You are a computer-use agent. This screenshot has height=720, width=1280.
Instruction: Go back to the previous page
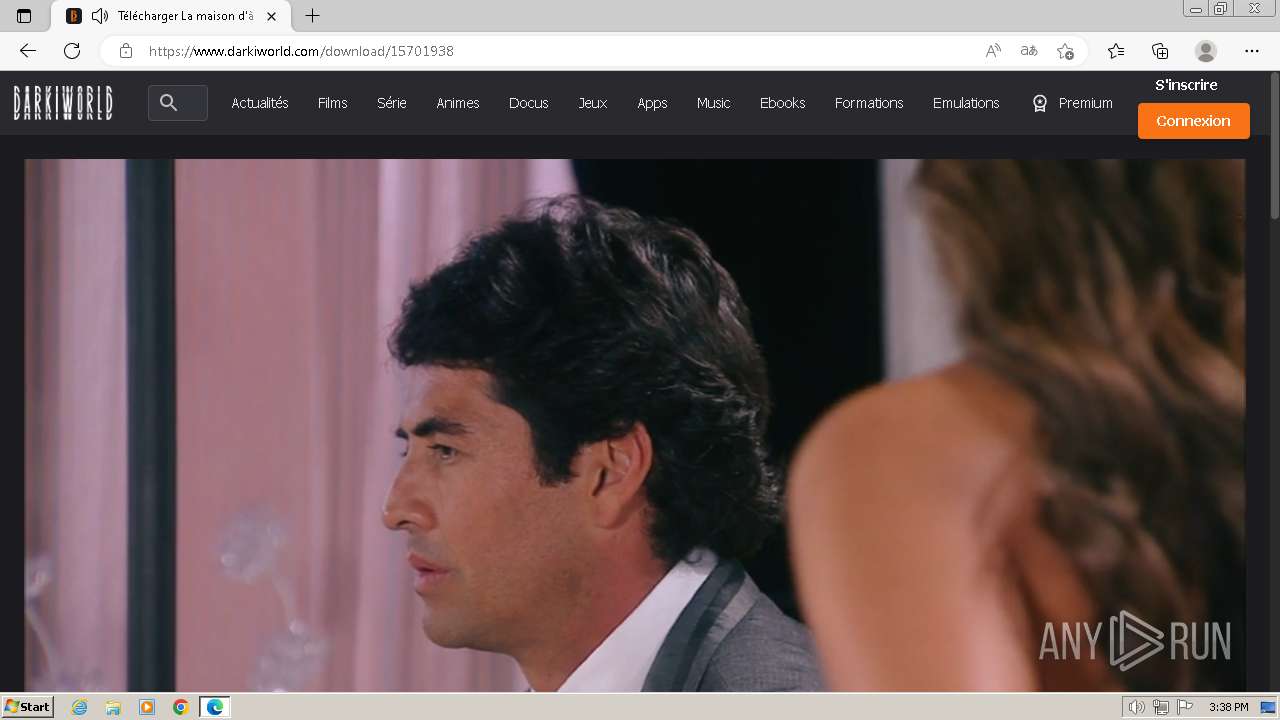[28, 51]
